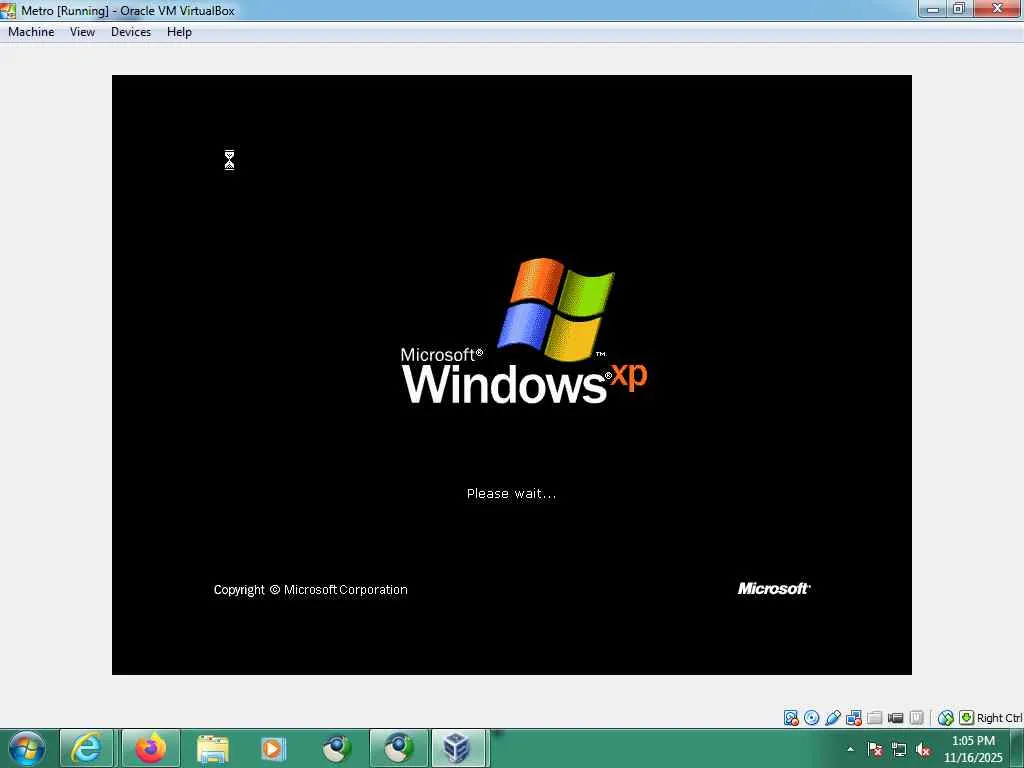Click the VirtualBox icon in title bar
1024x768 pixels.
8,10
